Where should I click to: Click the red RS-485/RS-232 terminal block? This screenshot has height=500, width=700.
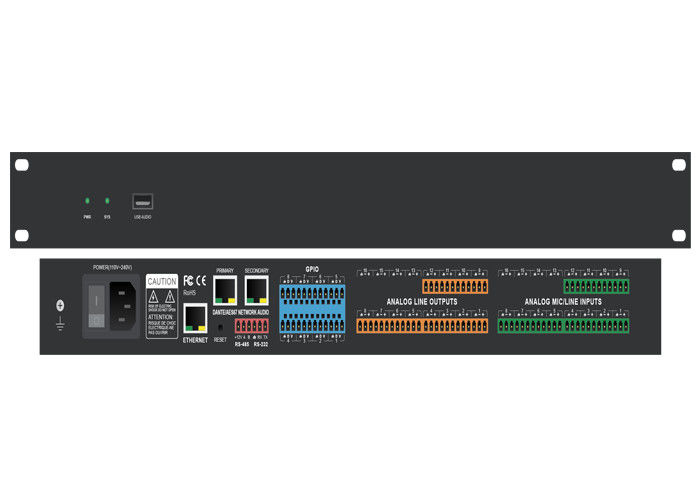coord(254,325)
